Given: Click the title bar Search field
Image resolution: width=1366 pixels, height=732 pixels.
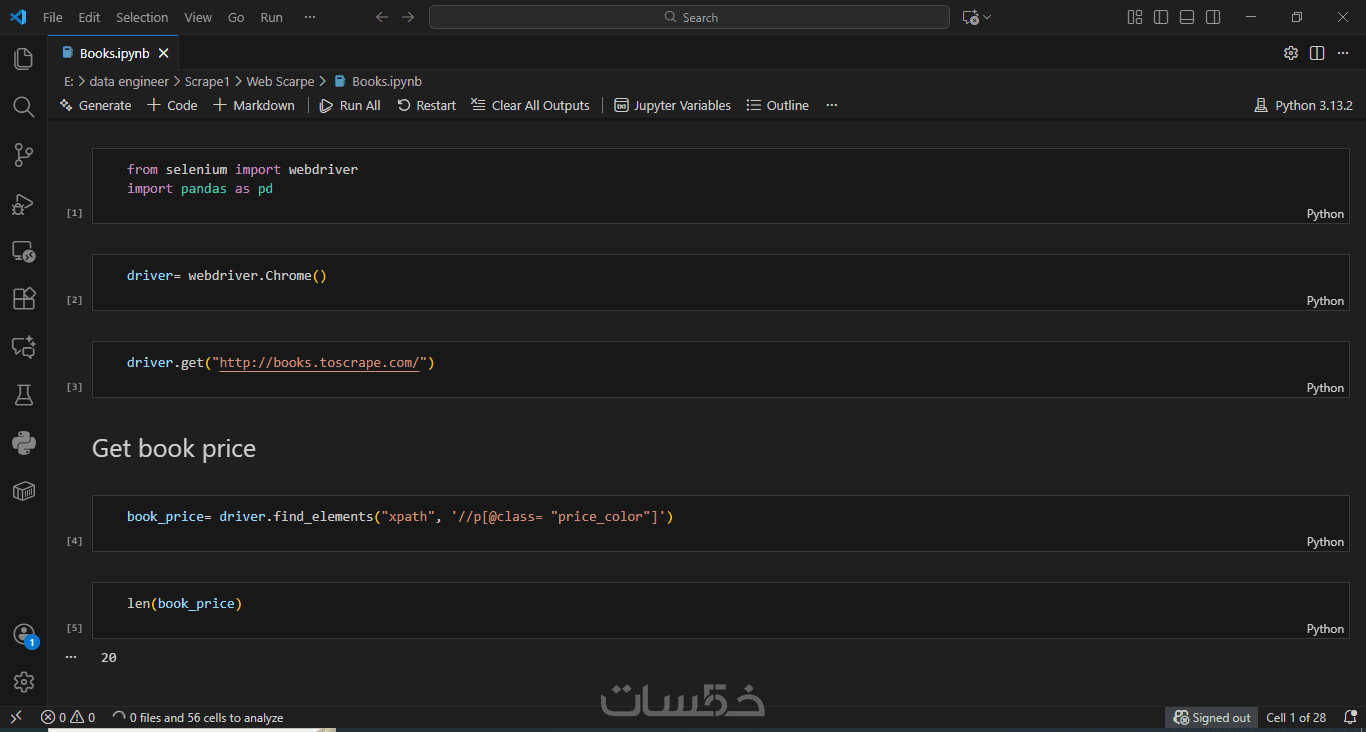Looking at the screenshot, I should click(x=689, y=17).
